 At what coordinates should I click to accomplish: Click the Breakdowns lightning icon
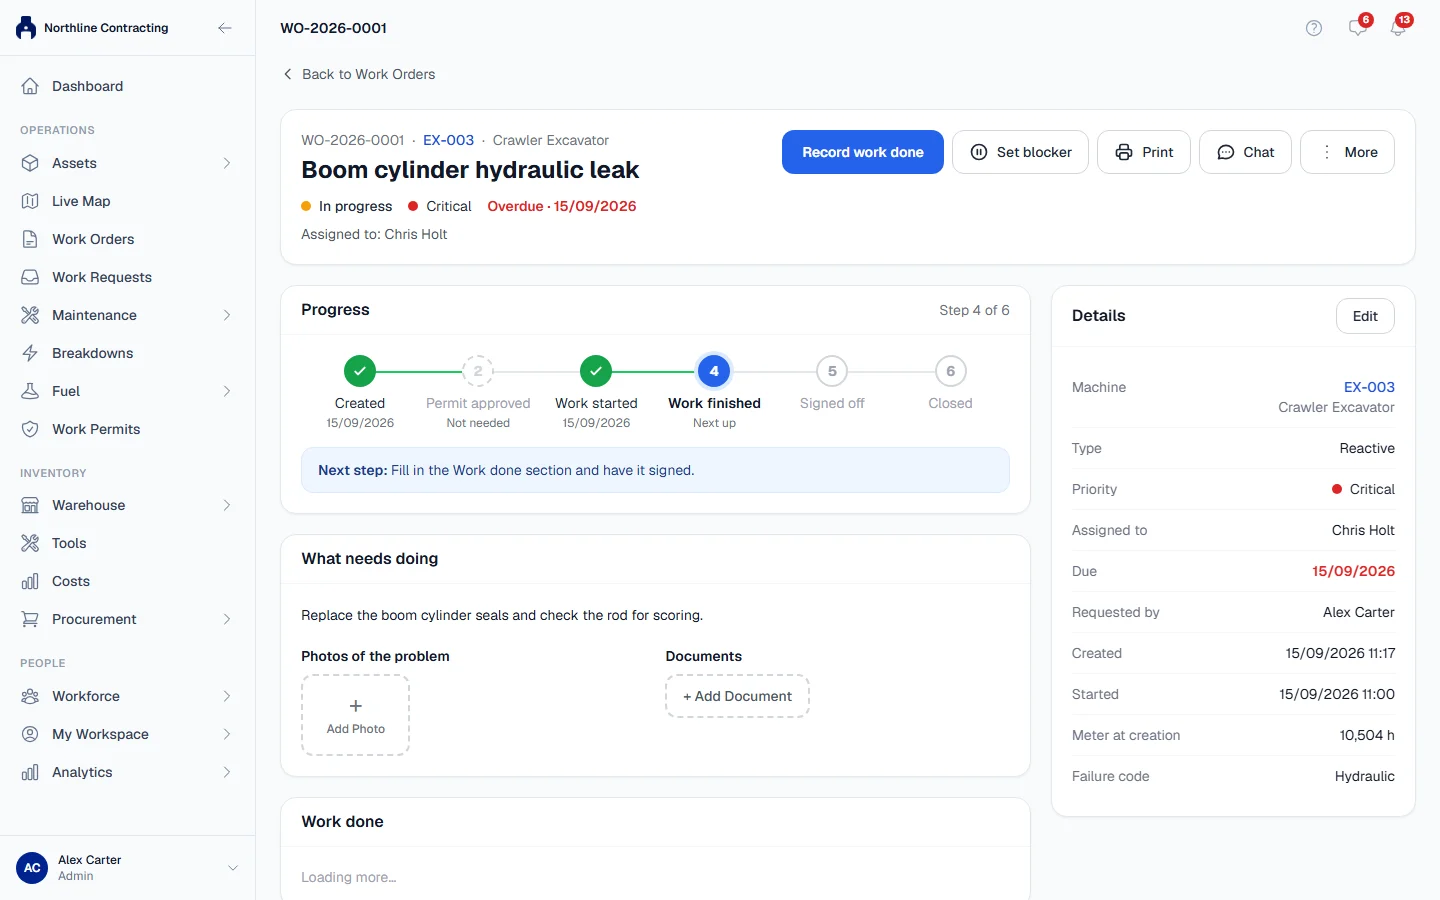pos(30,353)
